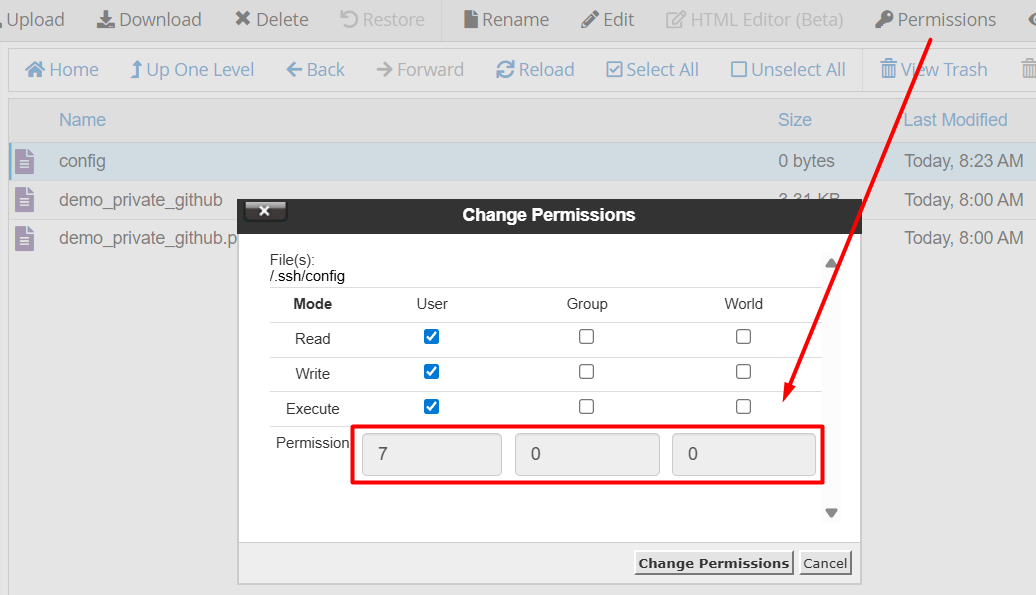The width and height of the screenshot is (1036, 595).
Task: Click the Up One Level icon
Action: click(x=191, y=69)
